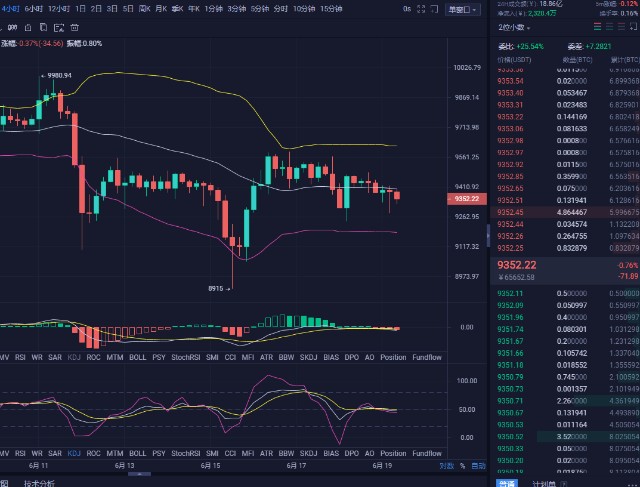
Task: Click the 9980.94 high price label
Action: 60,76
